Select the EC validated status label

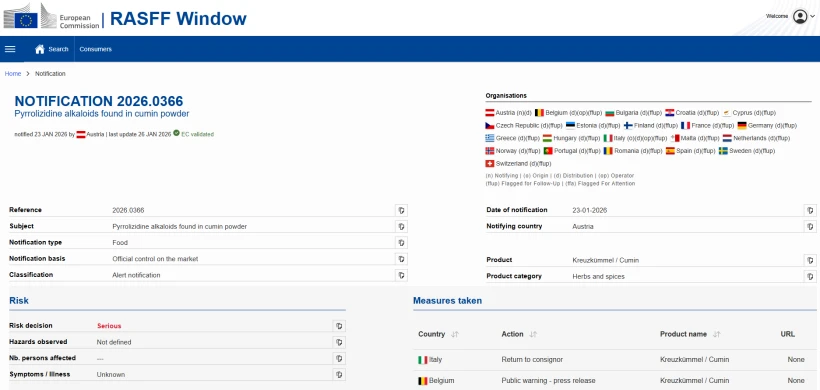coord(197,134)
